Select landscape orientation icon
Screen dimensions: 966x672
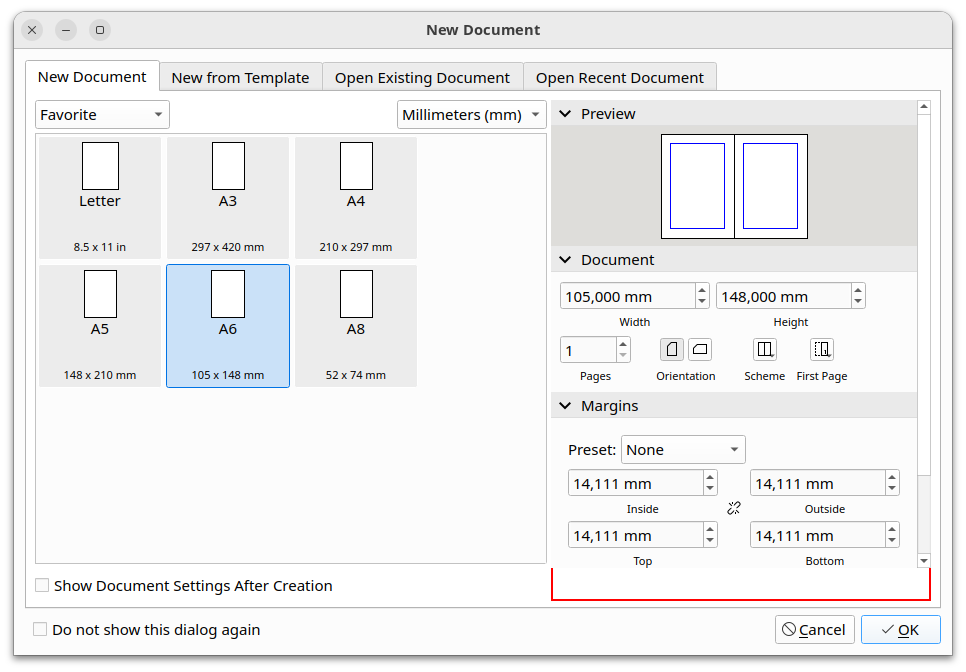700,350
